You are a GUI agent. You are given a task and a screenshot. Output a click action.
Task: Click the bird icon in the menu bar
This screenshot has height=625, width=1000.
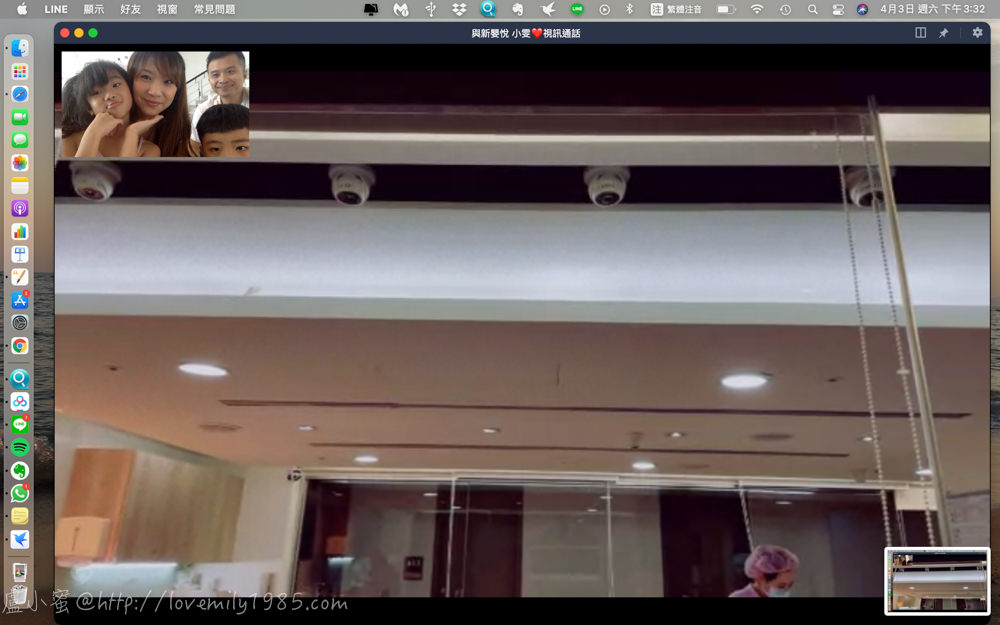[547, 9]
